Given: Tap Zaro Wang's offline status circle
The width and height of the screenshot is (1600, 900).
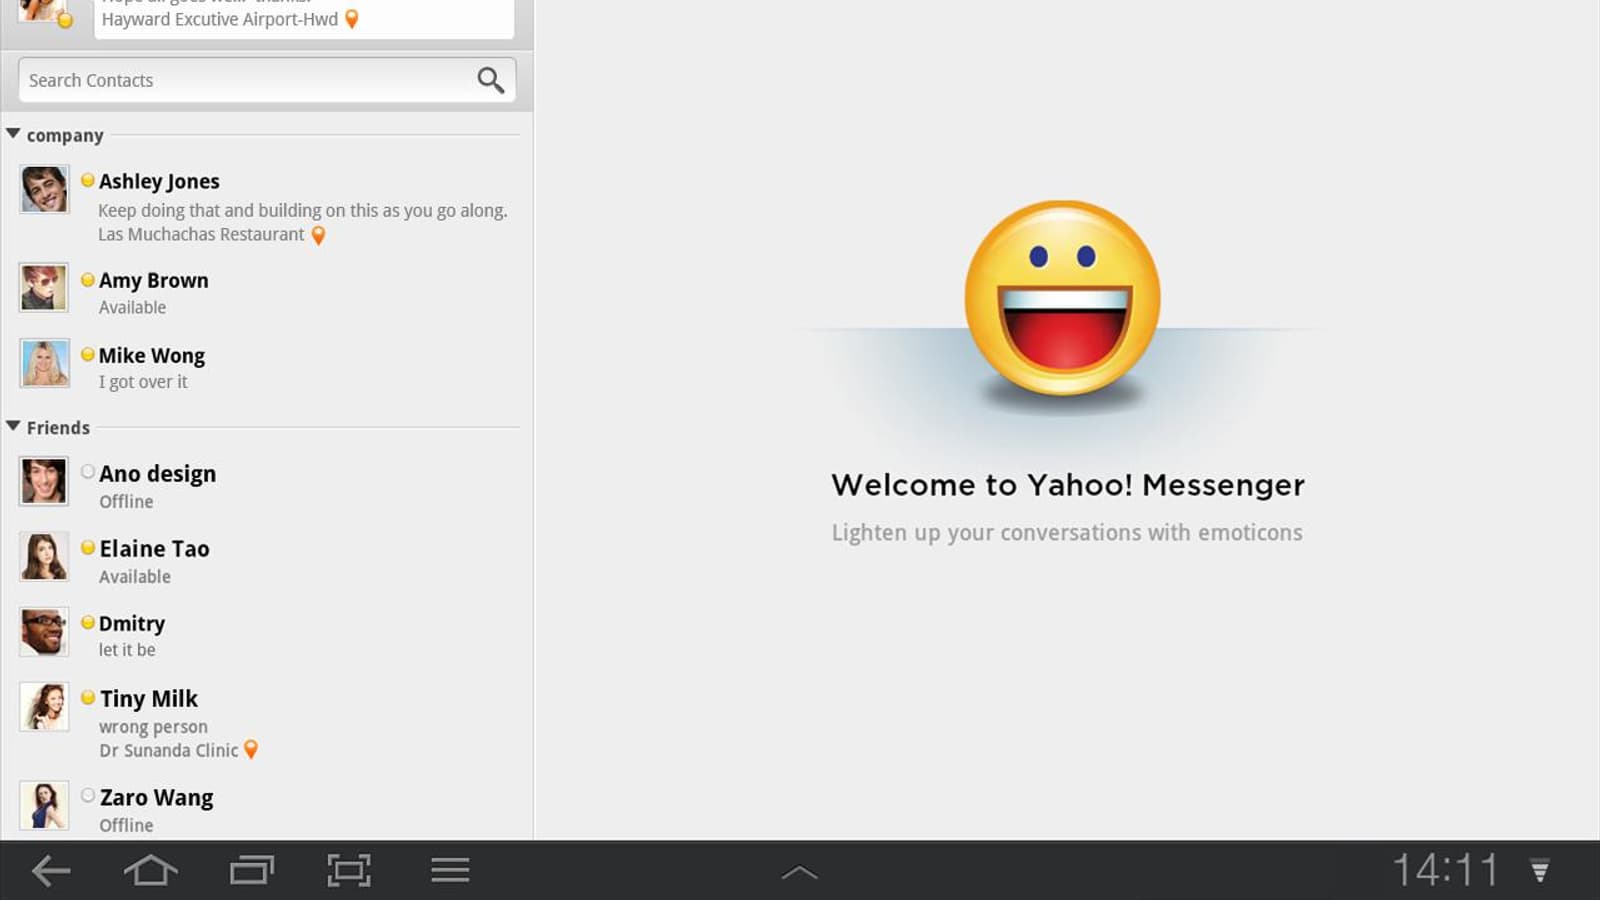Looking at the screenshot, I should 88,796.
